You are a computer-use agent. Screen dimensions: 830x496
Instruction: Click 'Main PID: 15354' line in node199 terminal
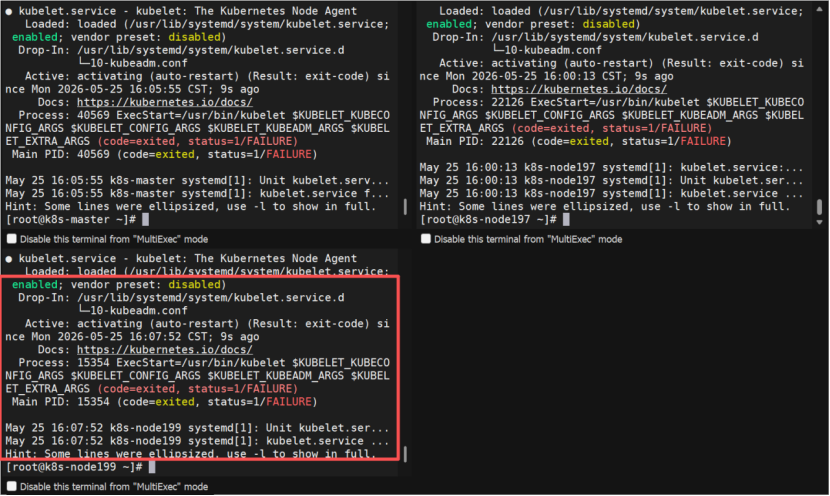point(164,402)
